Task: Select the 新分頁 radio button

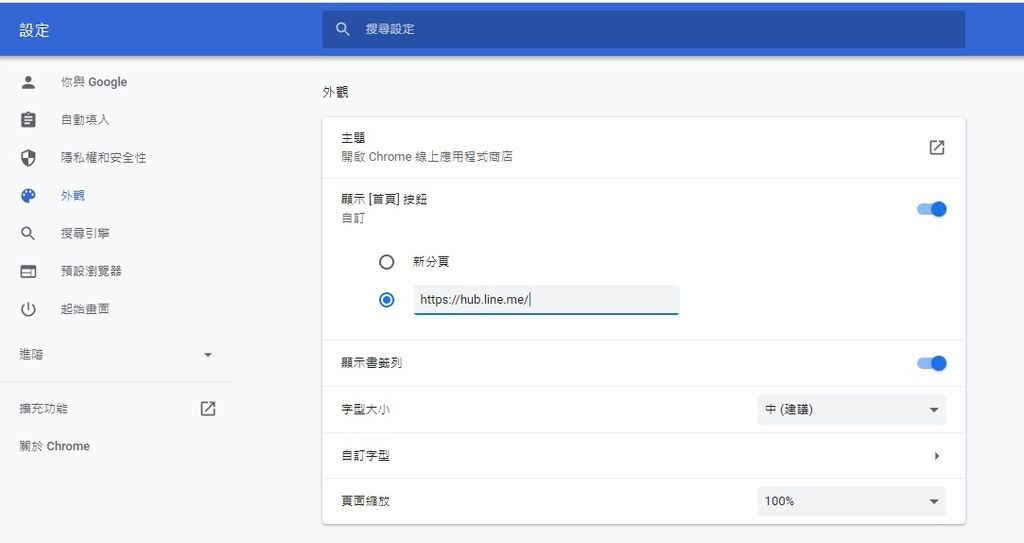Action: [x=387, y=262]
